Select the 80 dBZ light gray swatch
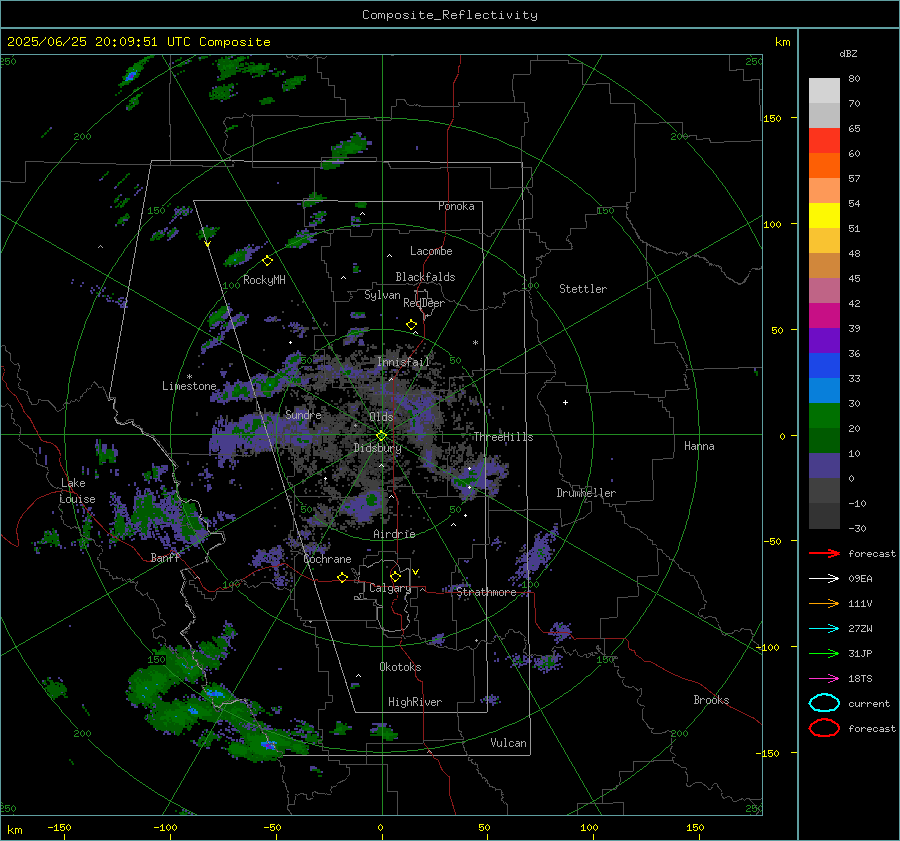The height and width of the screenshot is (841, 900). coord(824,90)
